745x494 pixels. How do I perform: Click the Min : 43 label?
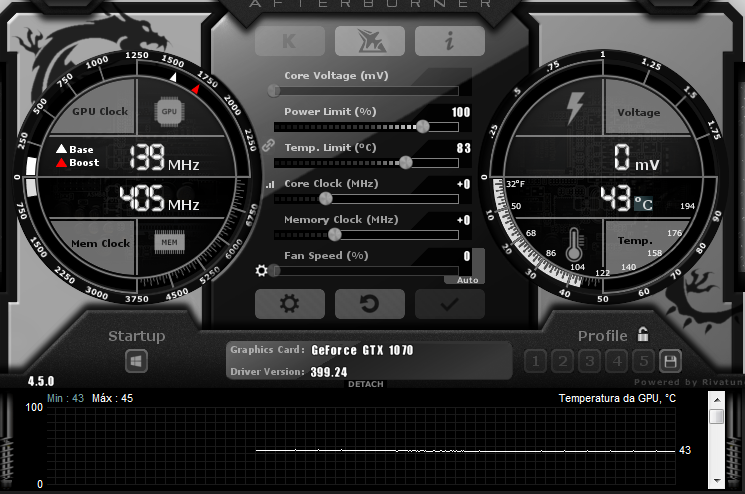tap(66, 398)
